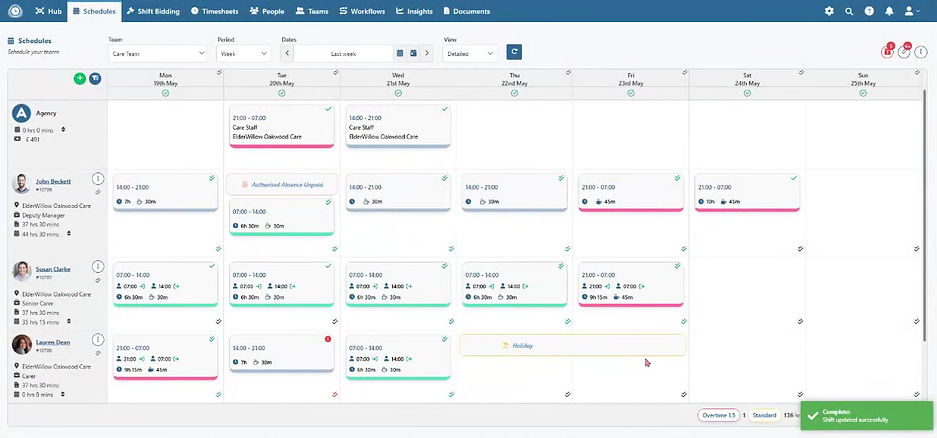Open the Shift Bidding tab
Image resolution: width=937 pixels, height=438 pixels.
click(x=153, y=11)
